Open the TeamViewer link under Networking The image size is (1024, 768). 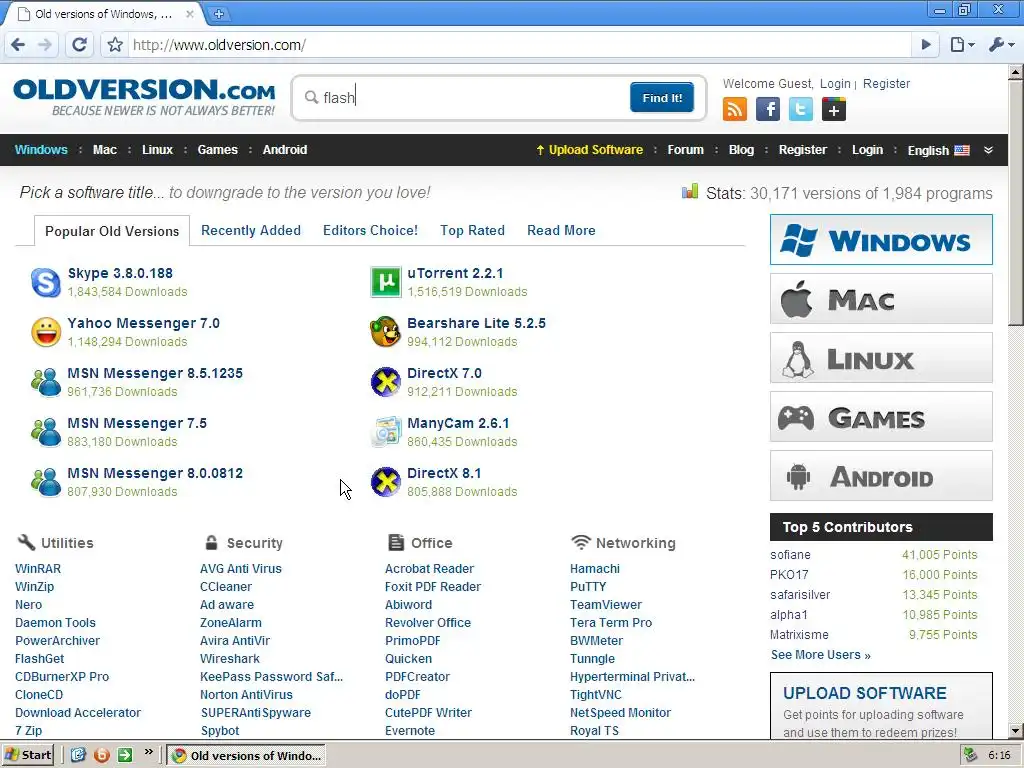(605, 605)
